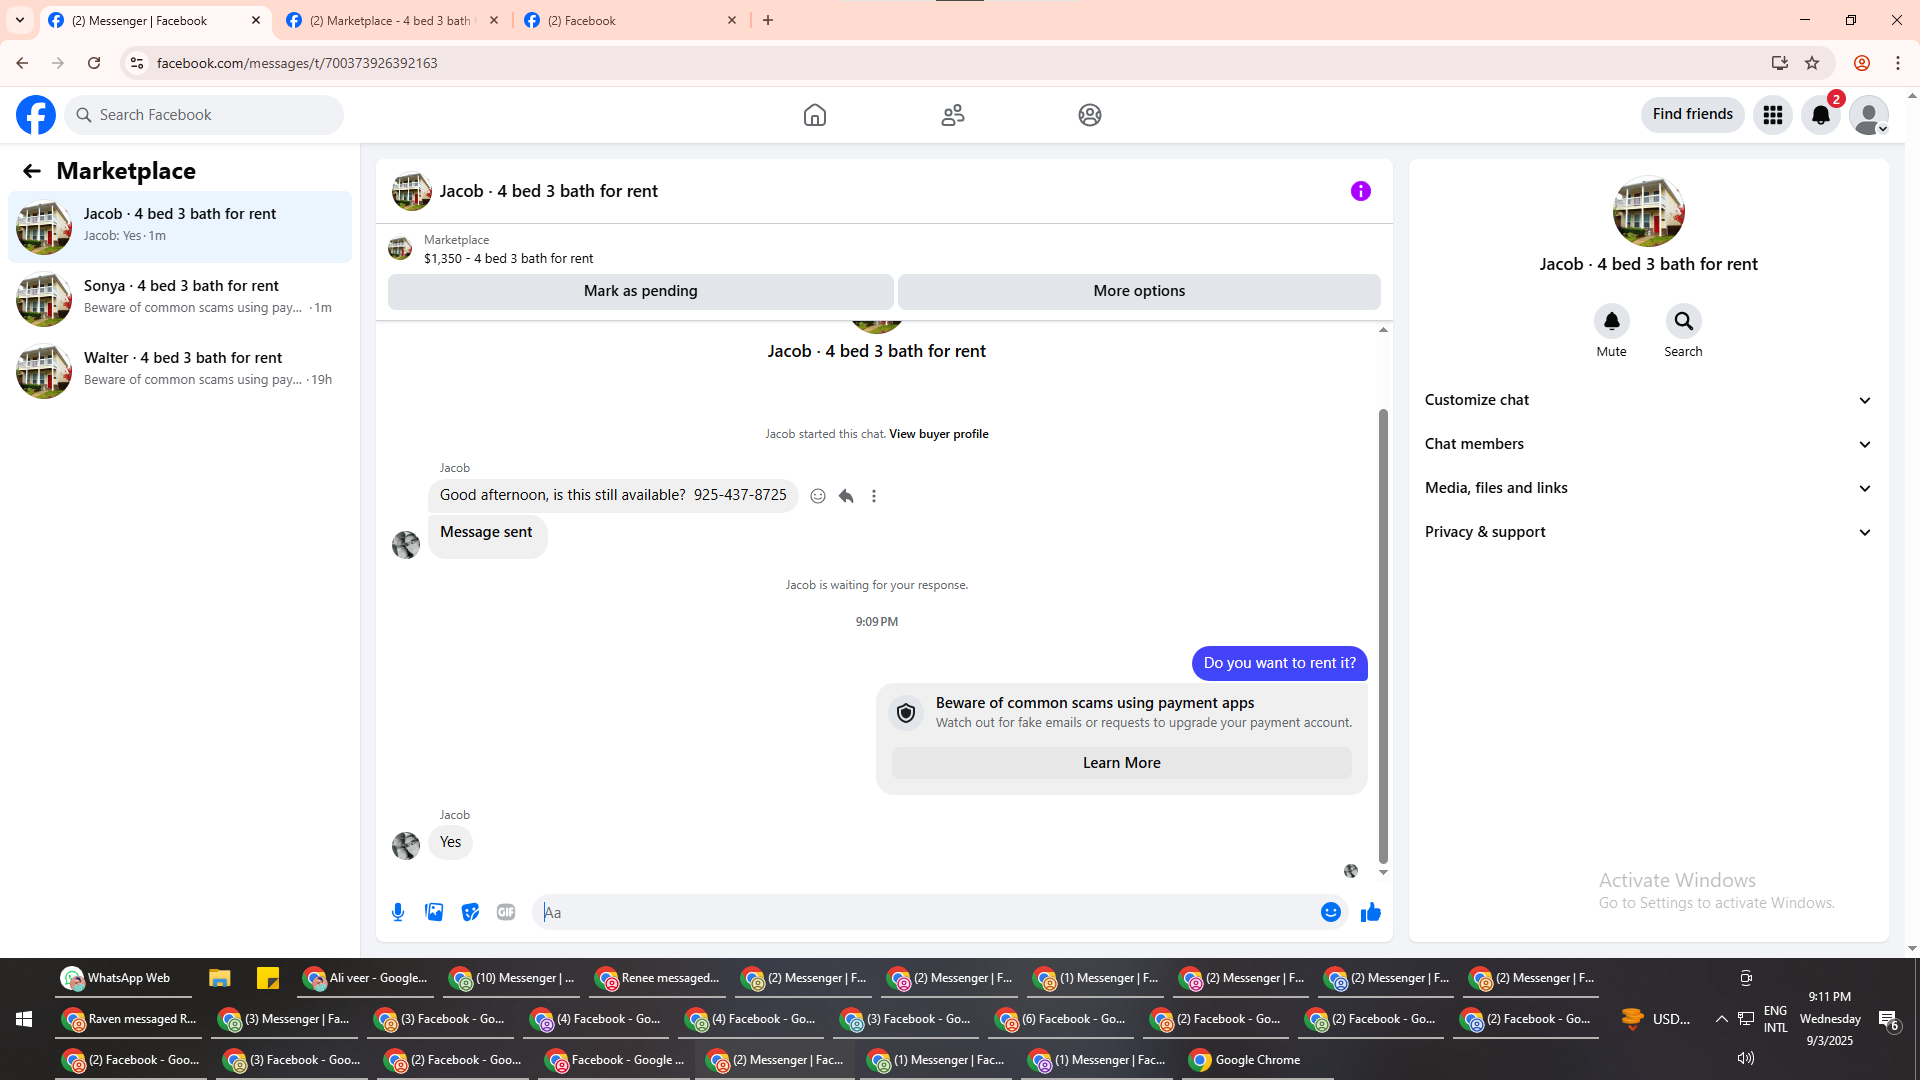Send a thumbs-up like
The width and height of the screenshot is (1920, 1080).
point(1371,912)
